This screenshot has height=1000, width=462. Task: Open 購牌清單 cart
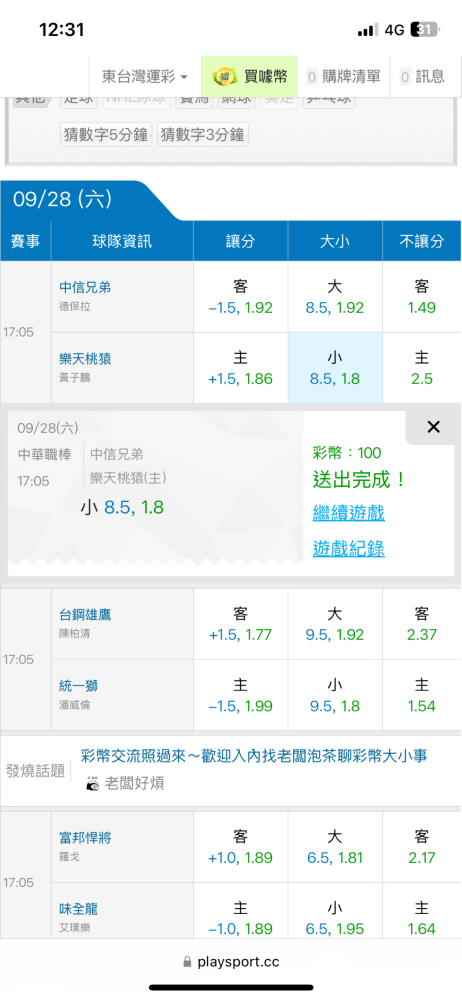click(343, 77)
